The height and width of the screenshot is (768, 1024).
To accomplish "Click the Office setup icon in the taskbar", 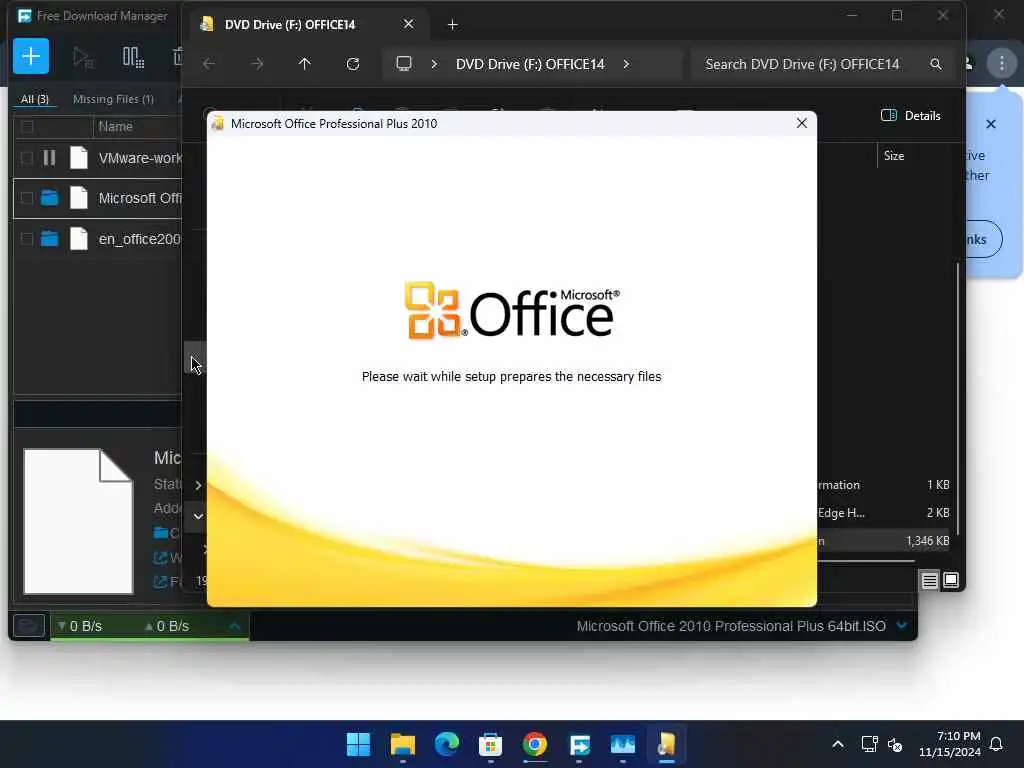I will click(x=667, y=744).
